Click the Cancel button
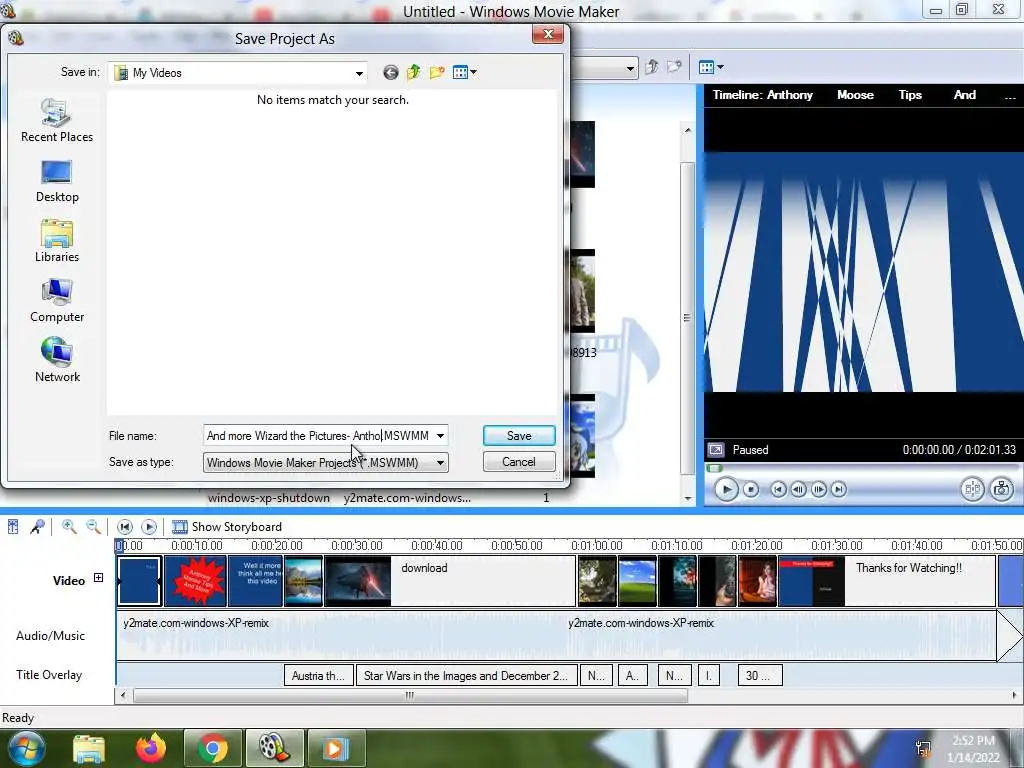The height and width of the screenshot is (768, 1024). [x=519, y=462]
